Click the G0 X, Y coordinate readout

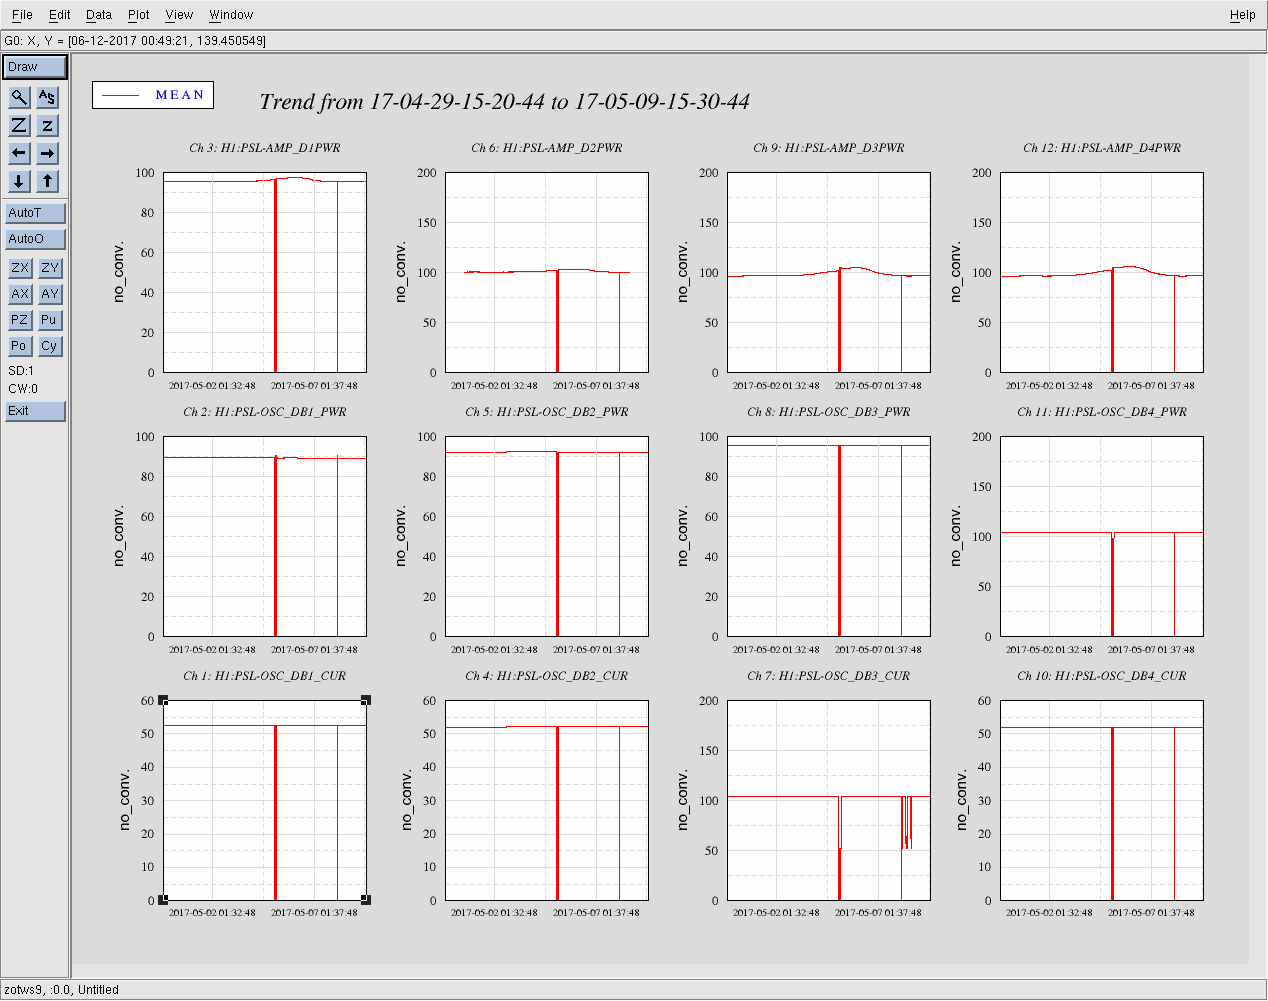135,41
